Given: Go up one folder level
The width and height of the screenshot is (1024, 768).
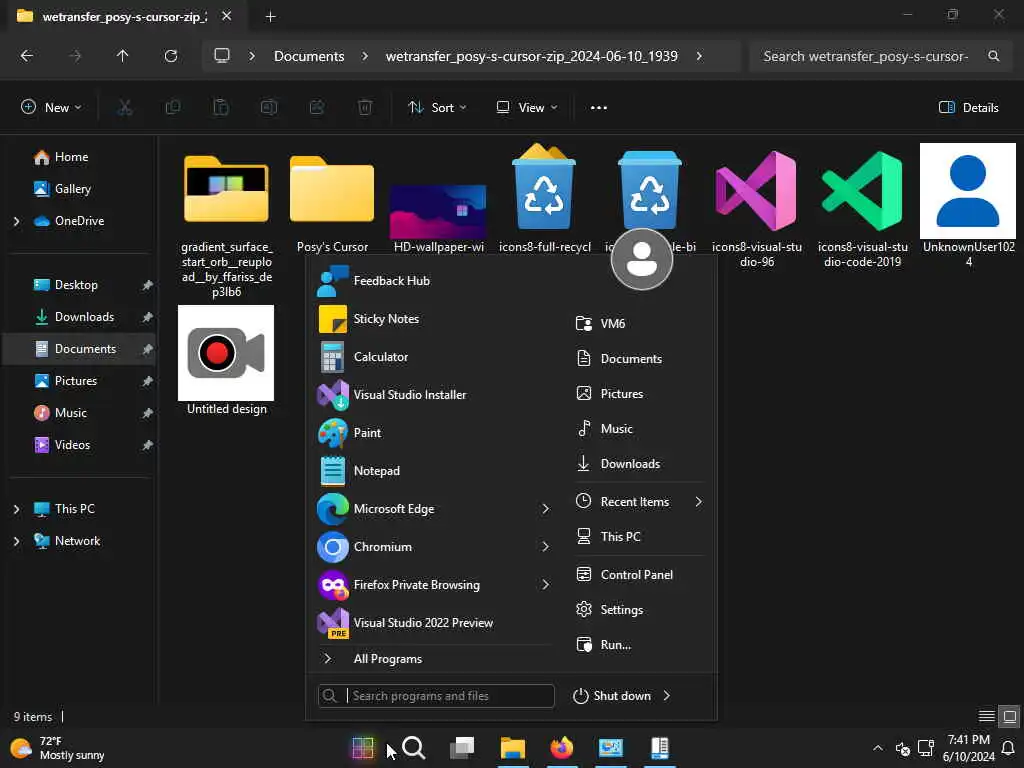Looking at the screenshot, I should 122,56.
